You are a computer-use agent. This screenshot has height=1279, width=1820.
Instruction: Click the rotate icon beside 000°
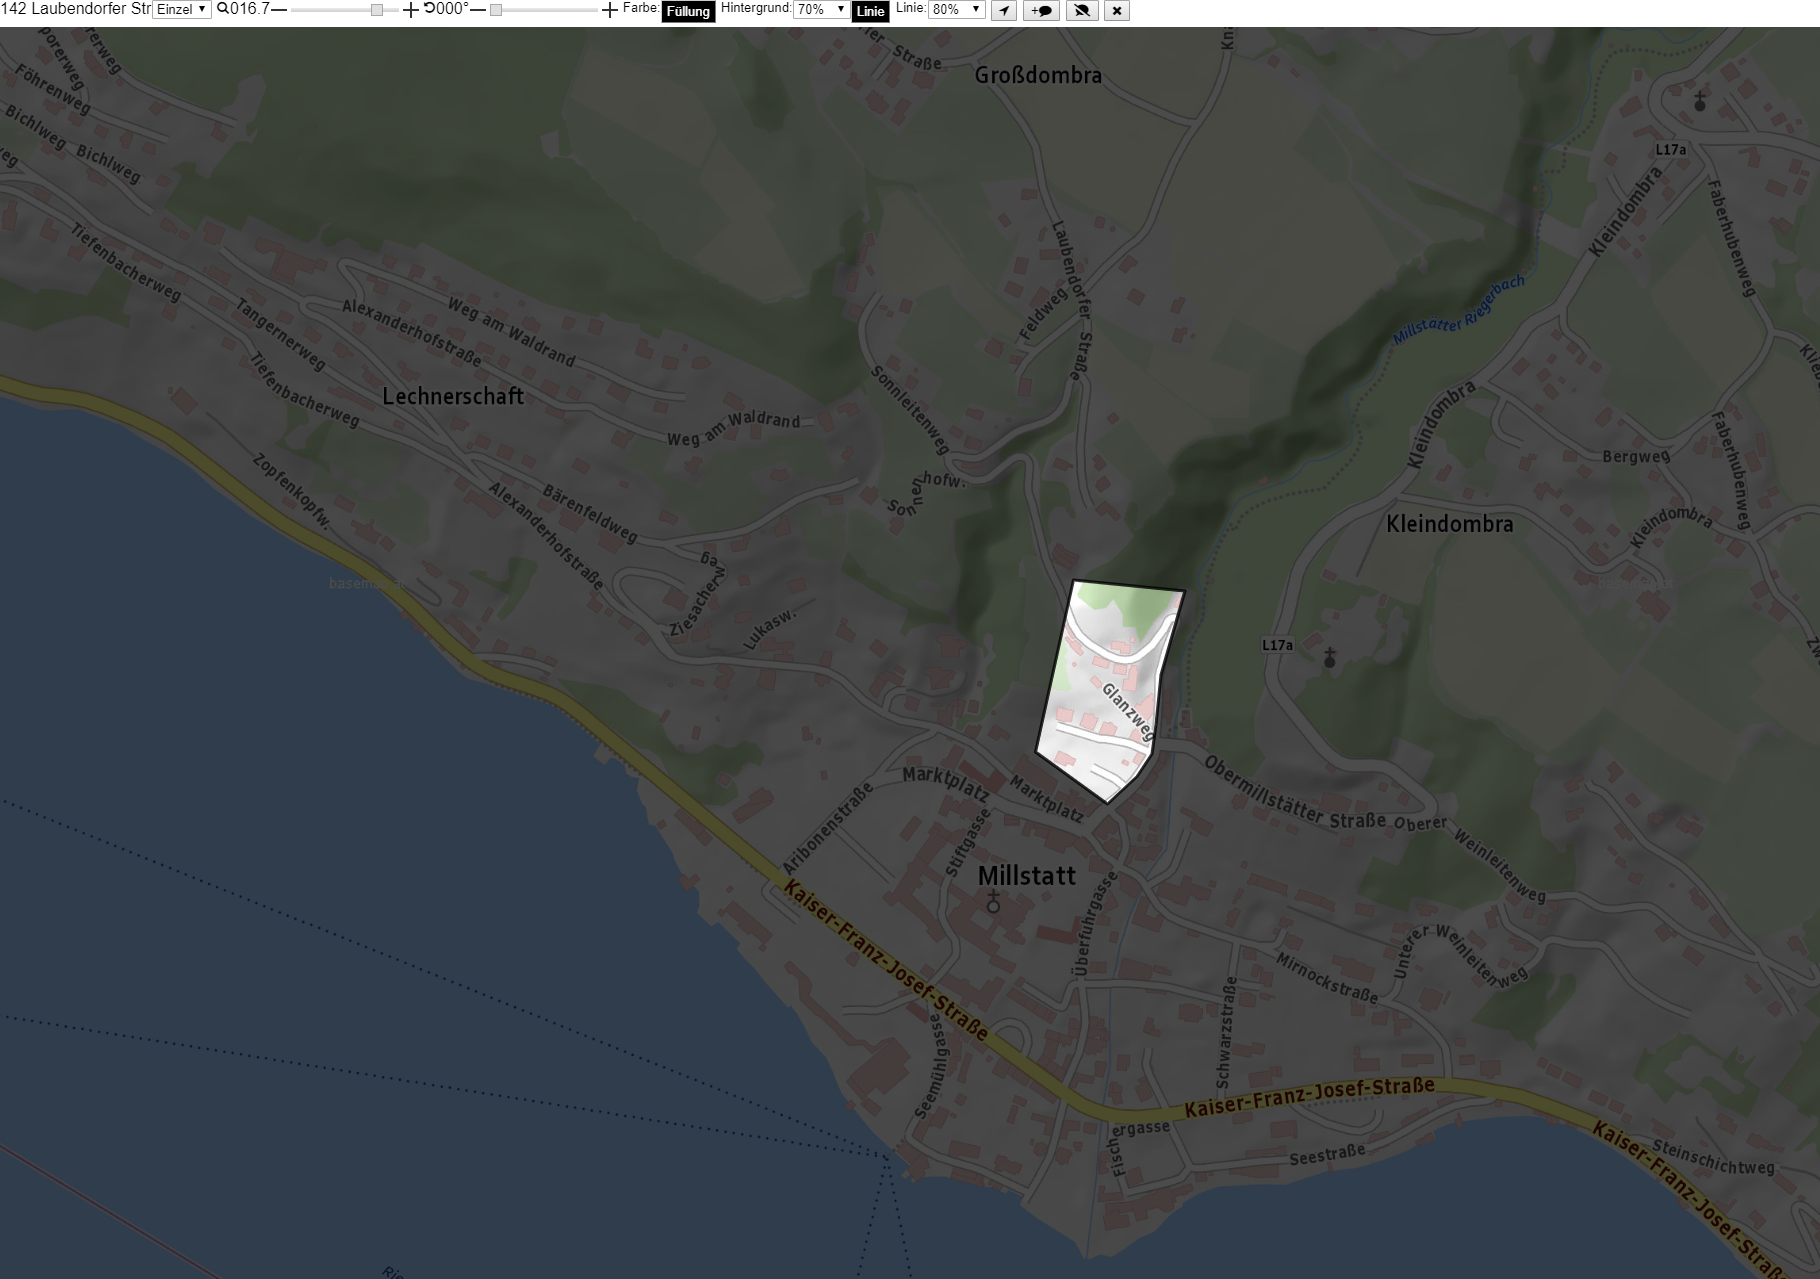click(429, 9)
